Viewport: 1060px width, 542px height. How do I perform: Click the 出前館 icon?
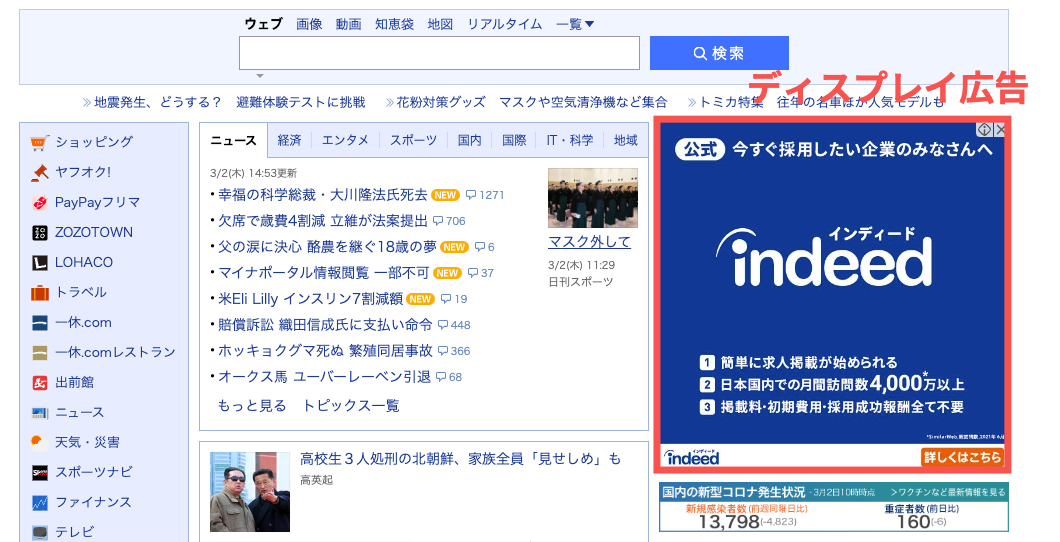[x=40, y=383]
